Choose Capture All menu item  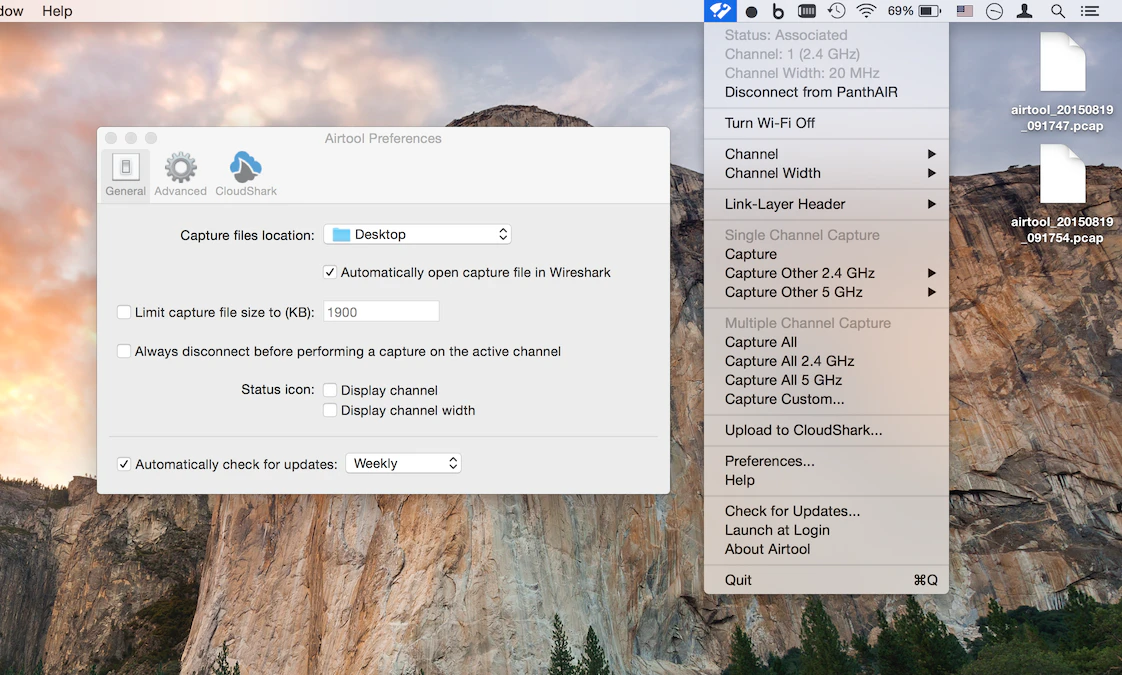click(x=826, y=342)
